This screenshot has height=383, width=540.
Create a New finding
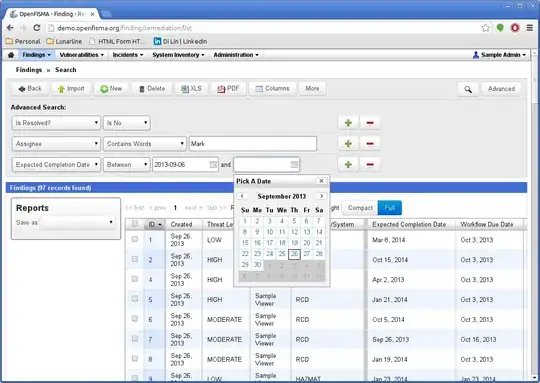(111, 89)
